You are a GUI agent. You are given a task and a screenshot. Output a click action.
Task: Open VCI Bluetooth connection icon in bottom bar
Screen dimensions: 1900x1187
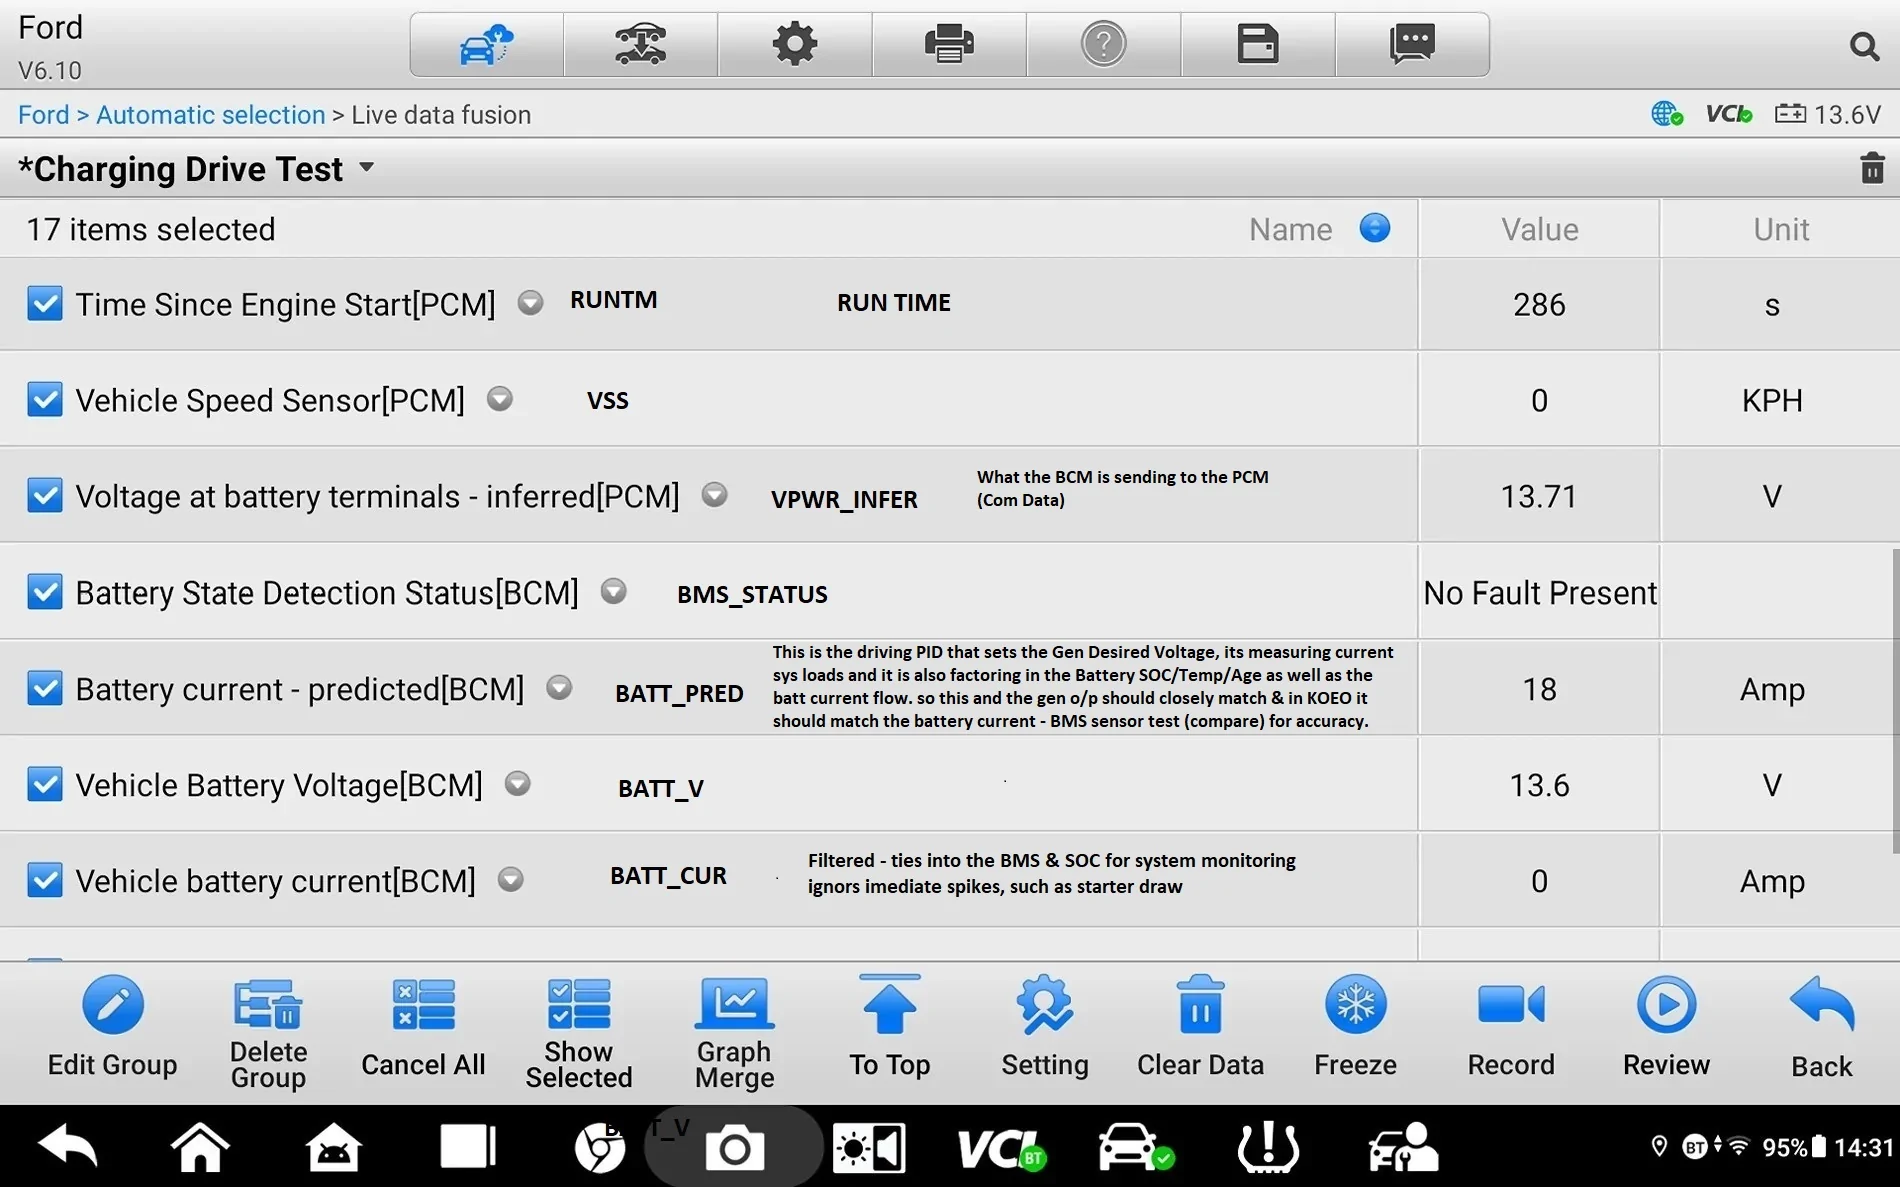(x=1001, y=1148)
